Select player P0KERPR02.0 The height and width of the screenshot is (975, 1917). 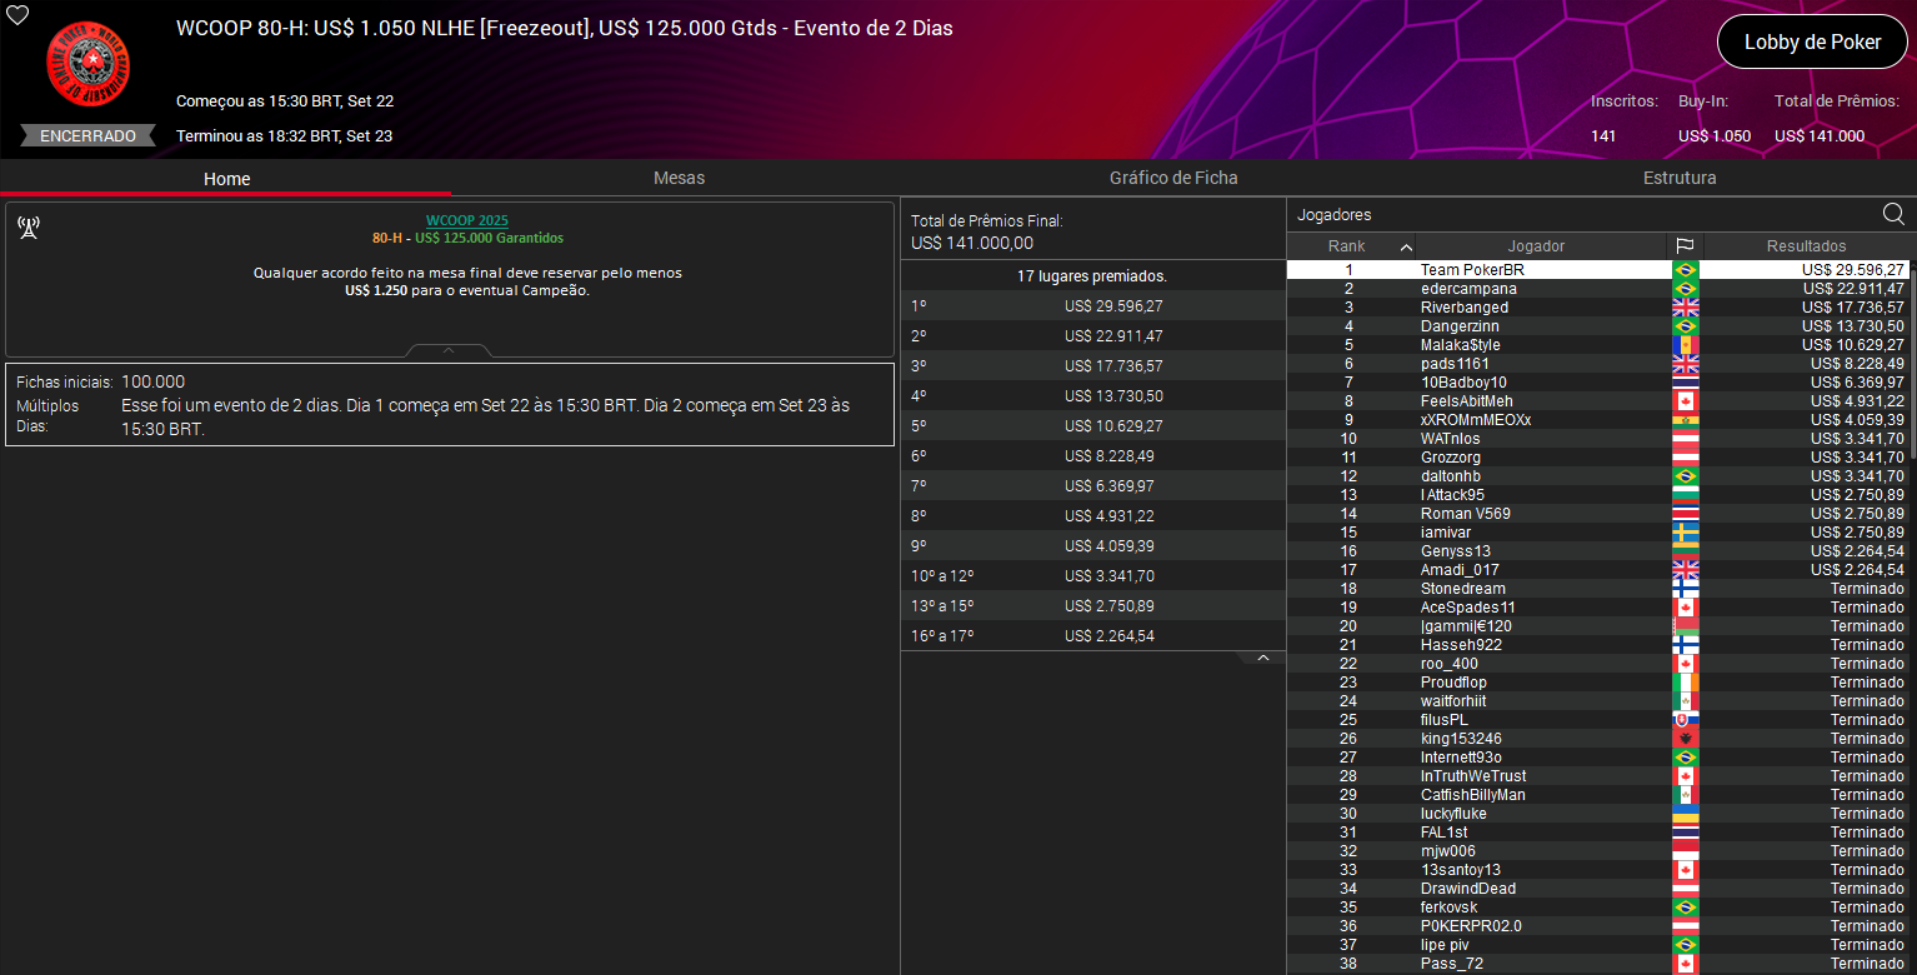click(1597, 926)
